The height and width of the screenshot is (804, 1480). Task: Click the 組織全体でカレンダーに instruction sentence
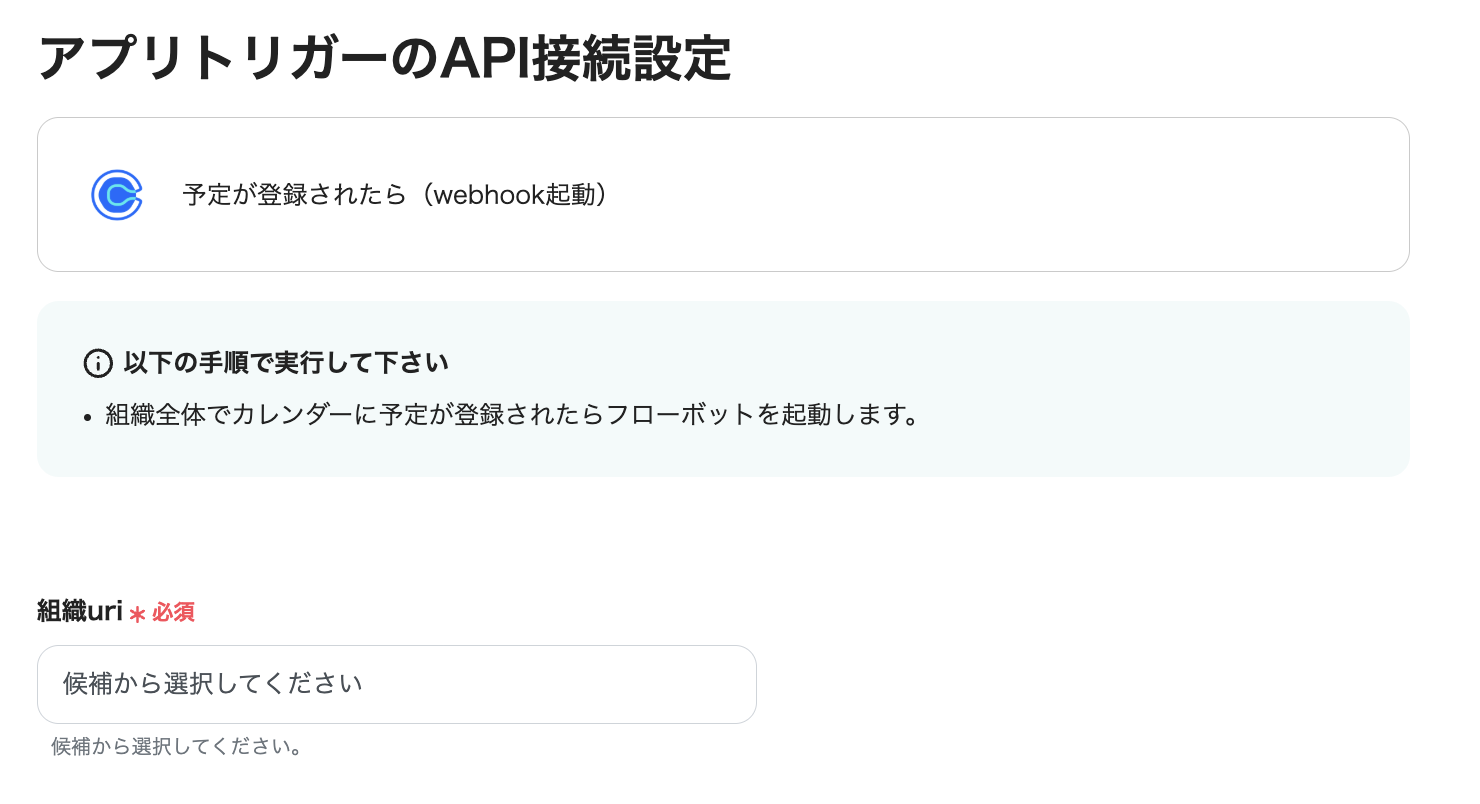(x=512, y=415)
